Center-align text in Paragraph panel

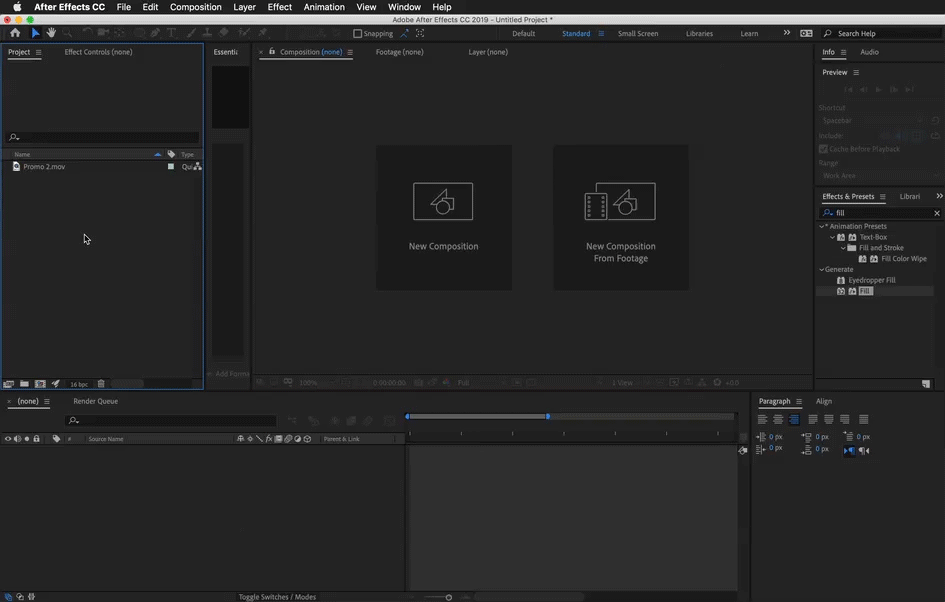coord(778,419)
